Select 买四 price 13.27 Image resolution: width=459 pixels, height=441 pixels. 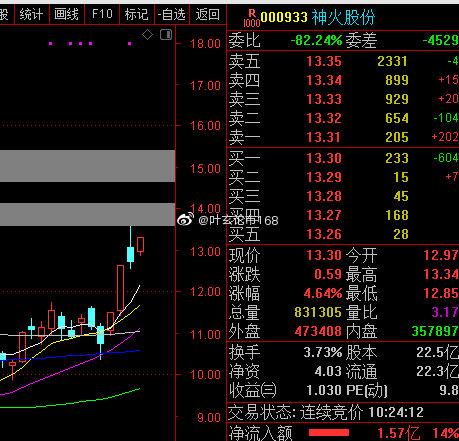[324, 215]
